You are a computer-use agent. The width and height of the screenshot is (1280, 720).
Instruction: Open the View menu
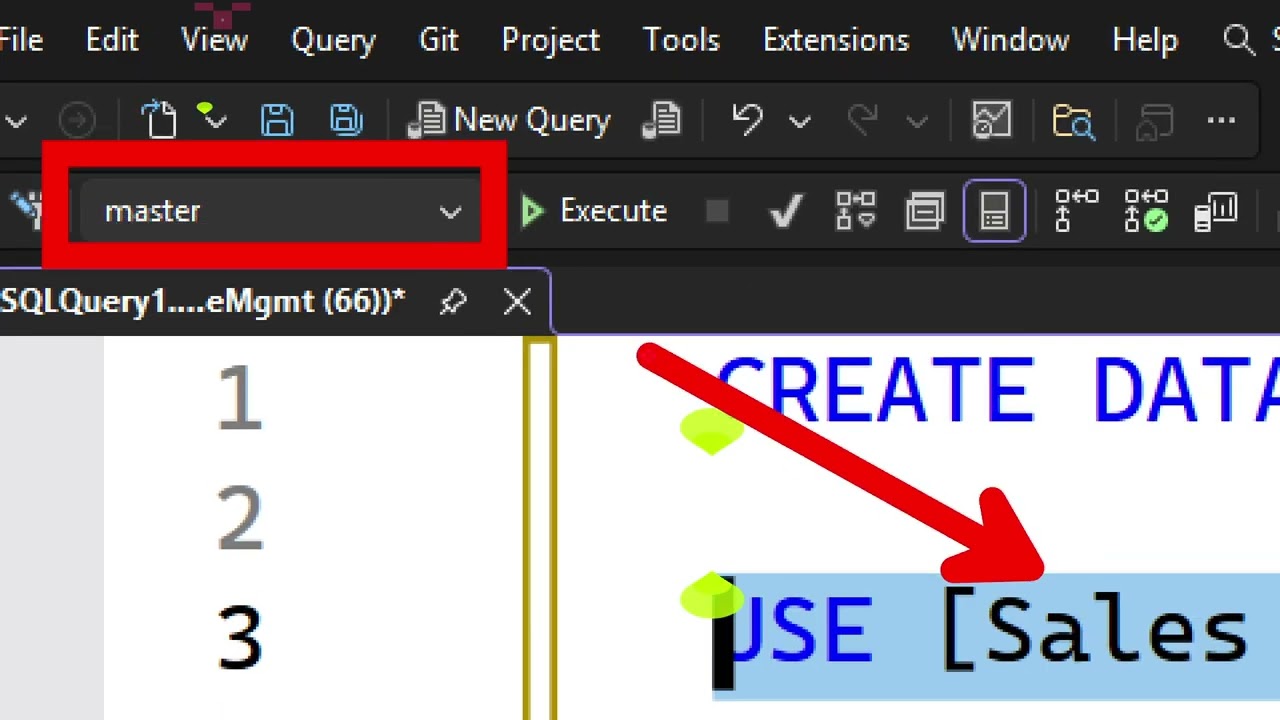tap(214, 40)
